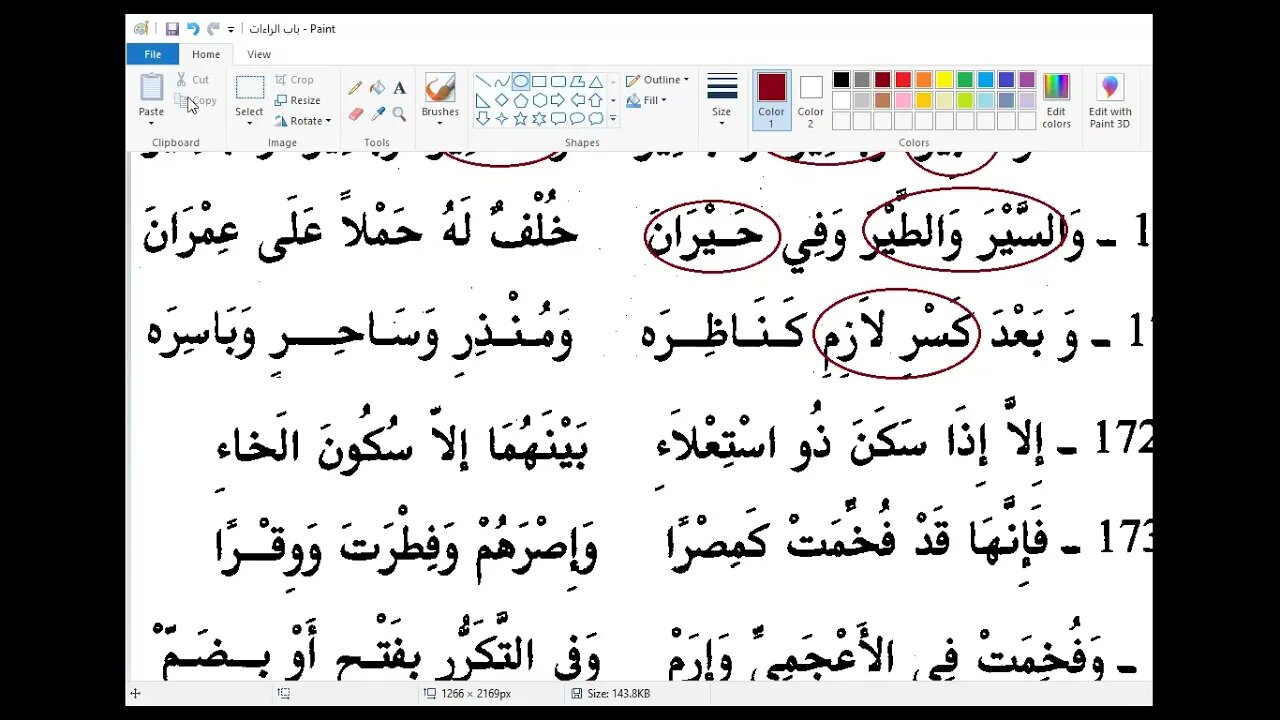
Task: Choose the Five-point star shape
Action: tap(521, 119)
